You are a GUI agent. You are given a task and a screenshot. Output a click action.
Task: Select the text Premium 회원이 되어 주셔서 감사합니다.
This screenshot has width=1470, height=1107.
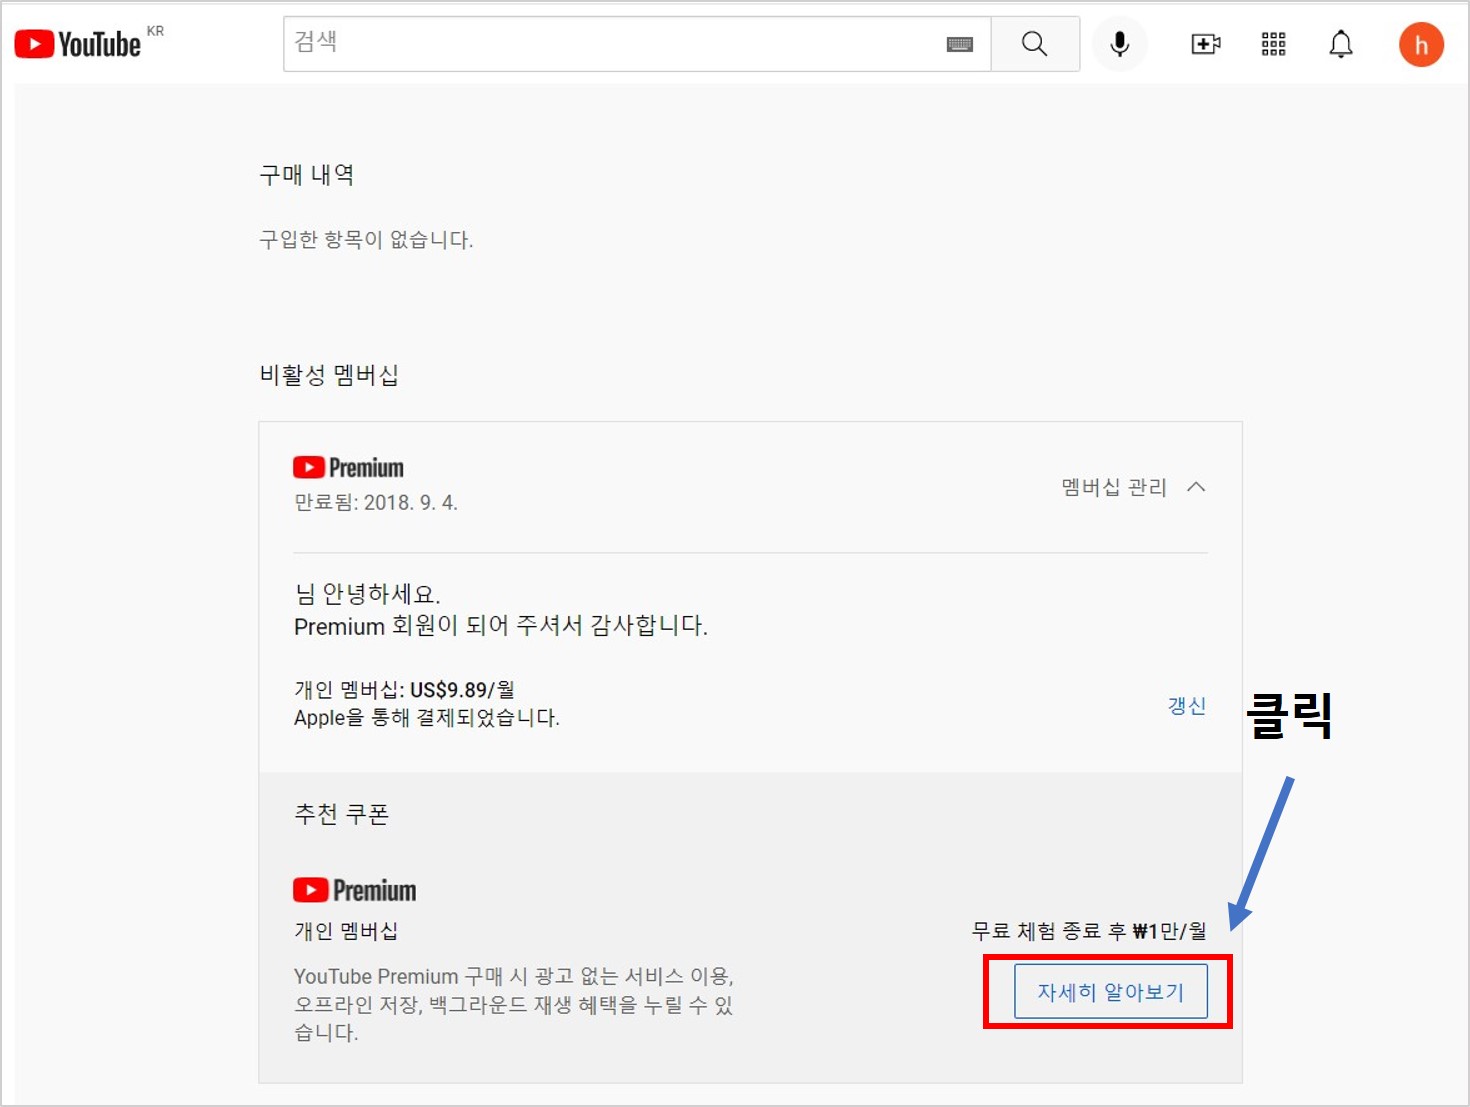click(x=501, y=626)
